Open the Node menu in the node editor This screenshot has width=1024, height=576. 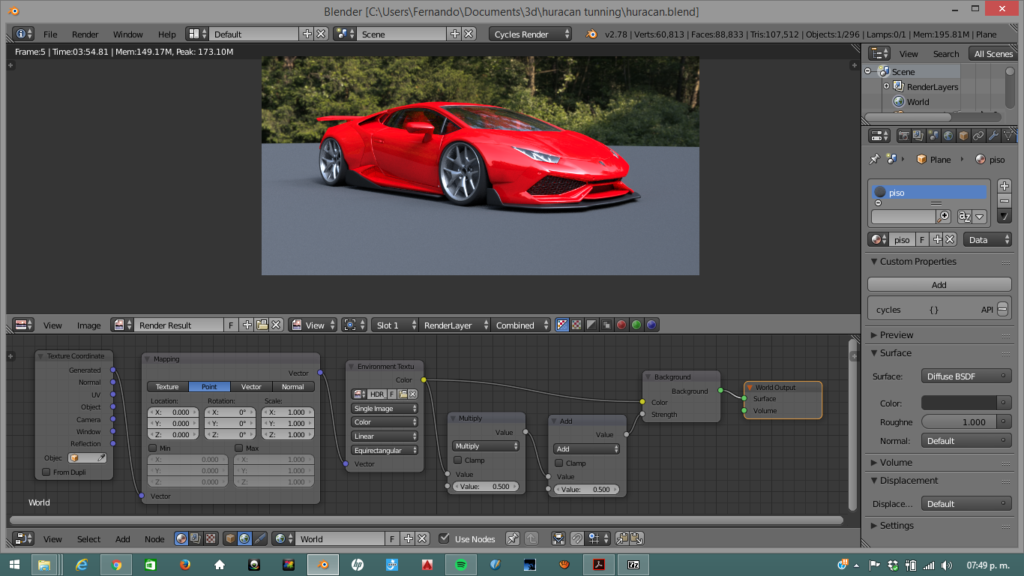[x=153, y=539]
